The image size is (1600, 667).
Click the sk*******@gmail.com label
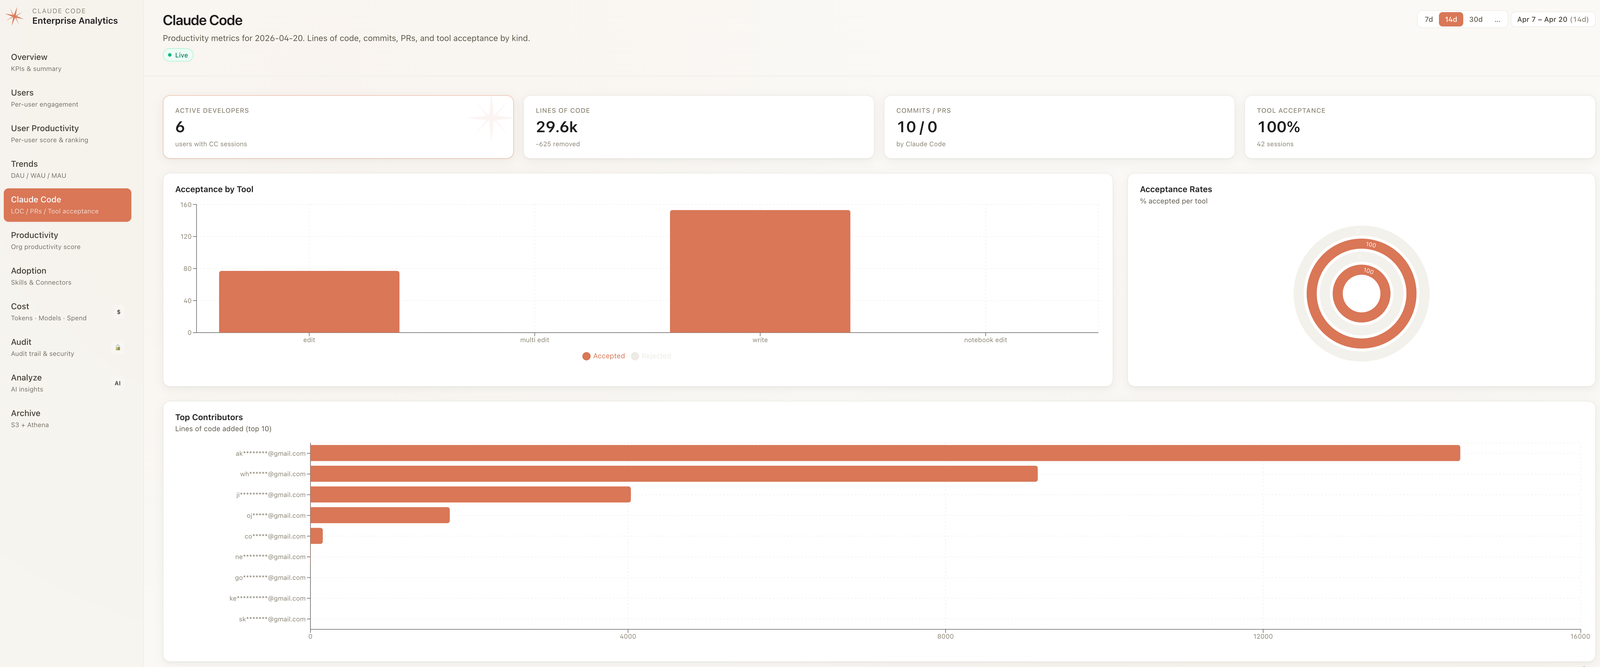click(x=272, y=619)
